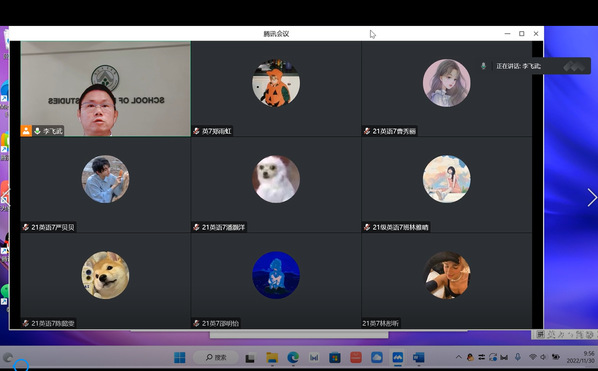The image size is (598, 371).
Task: Click the taskbar search box
Action: [x=216, y=357]
